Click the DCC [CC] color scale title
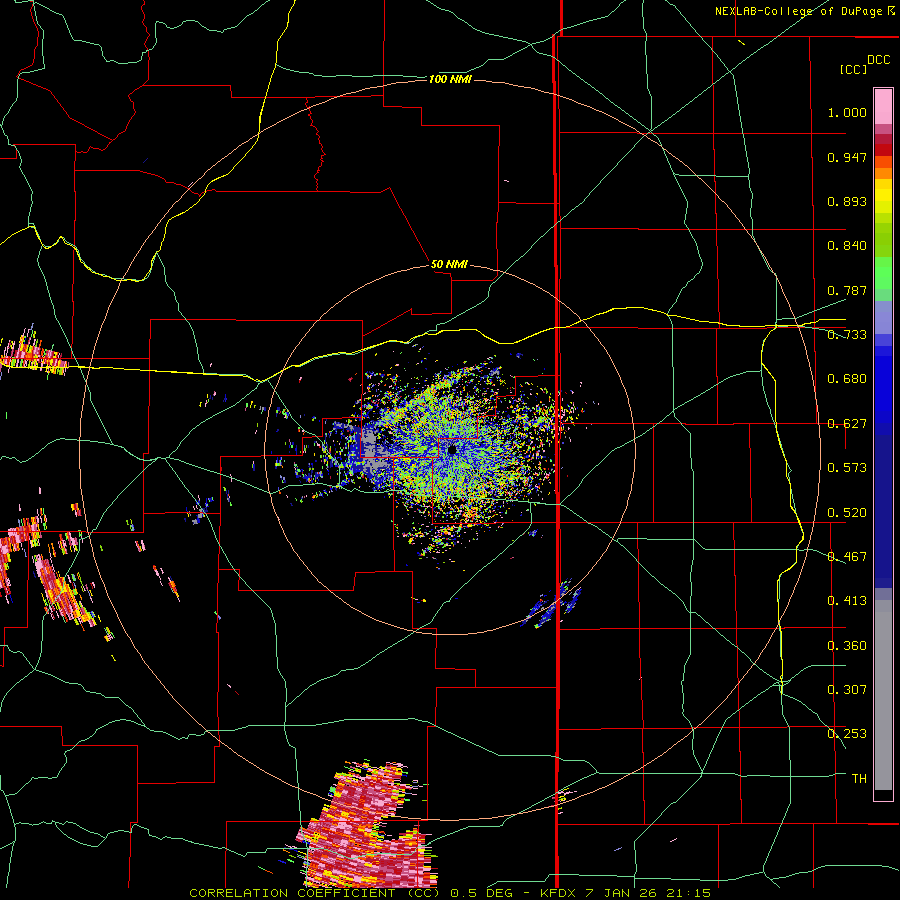 (x=865, y=64)
